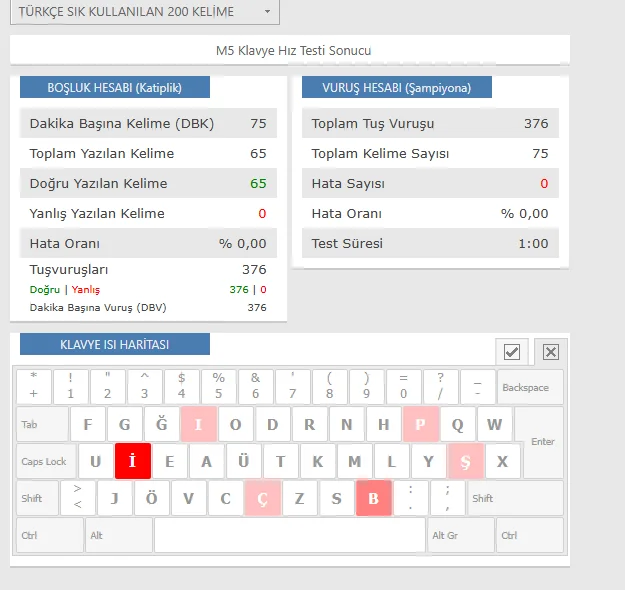Screen dimensions: 625x590
Task: Click the greater-than less-than key
Action: click(x=78, y=498)
